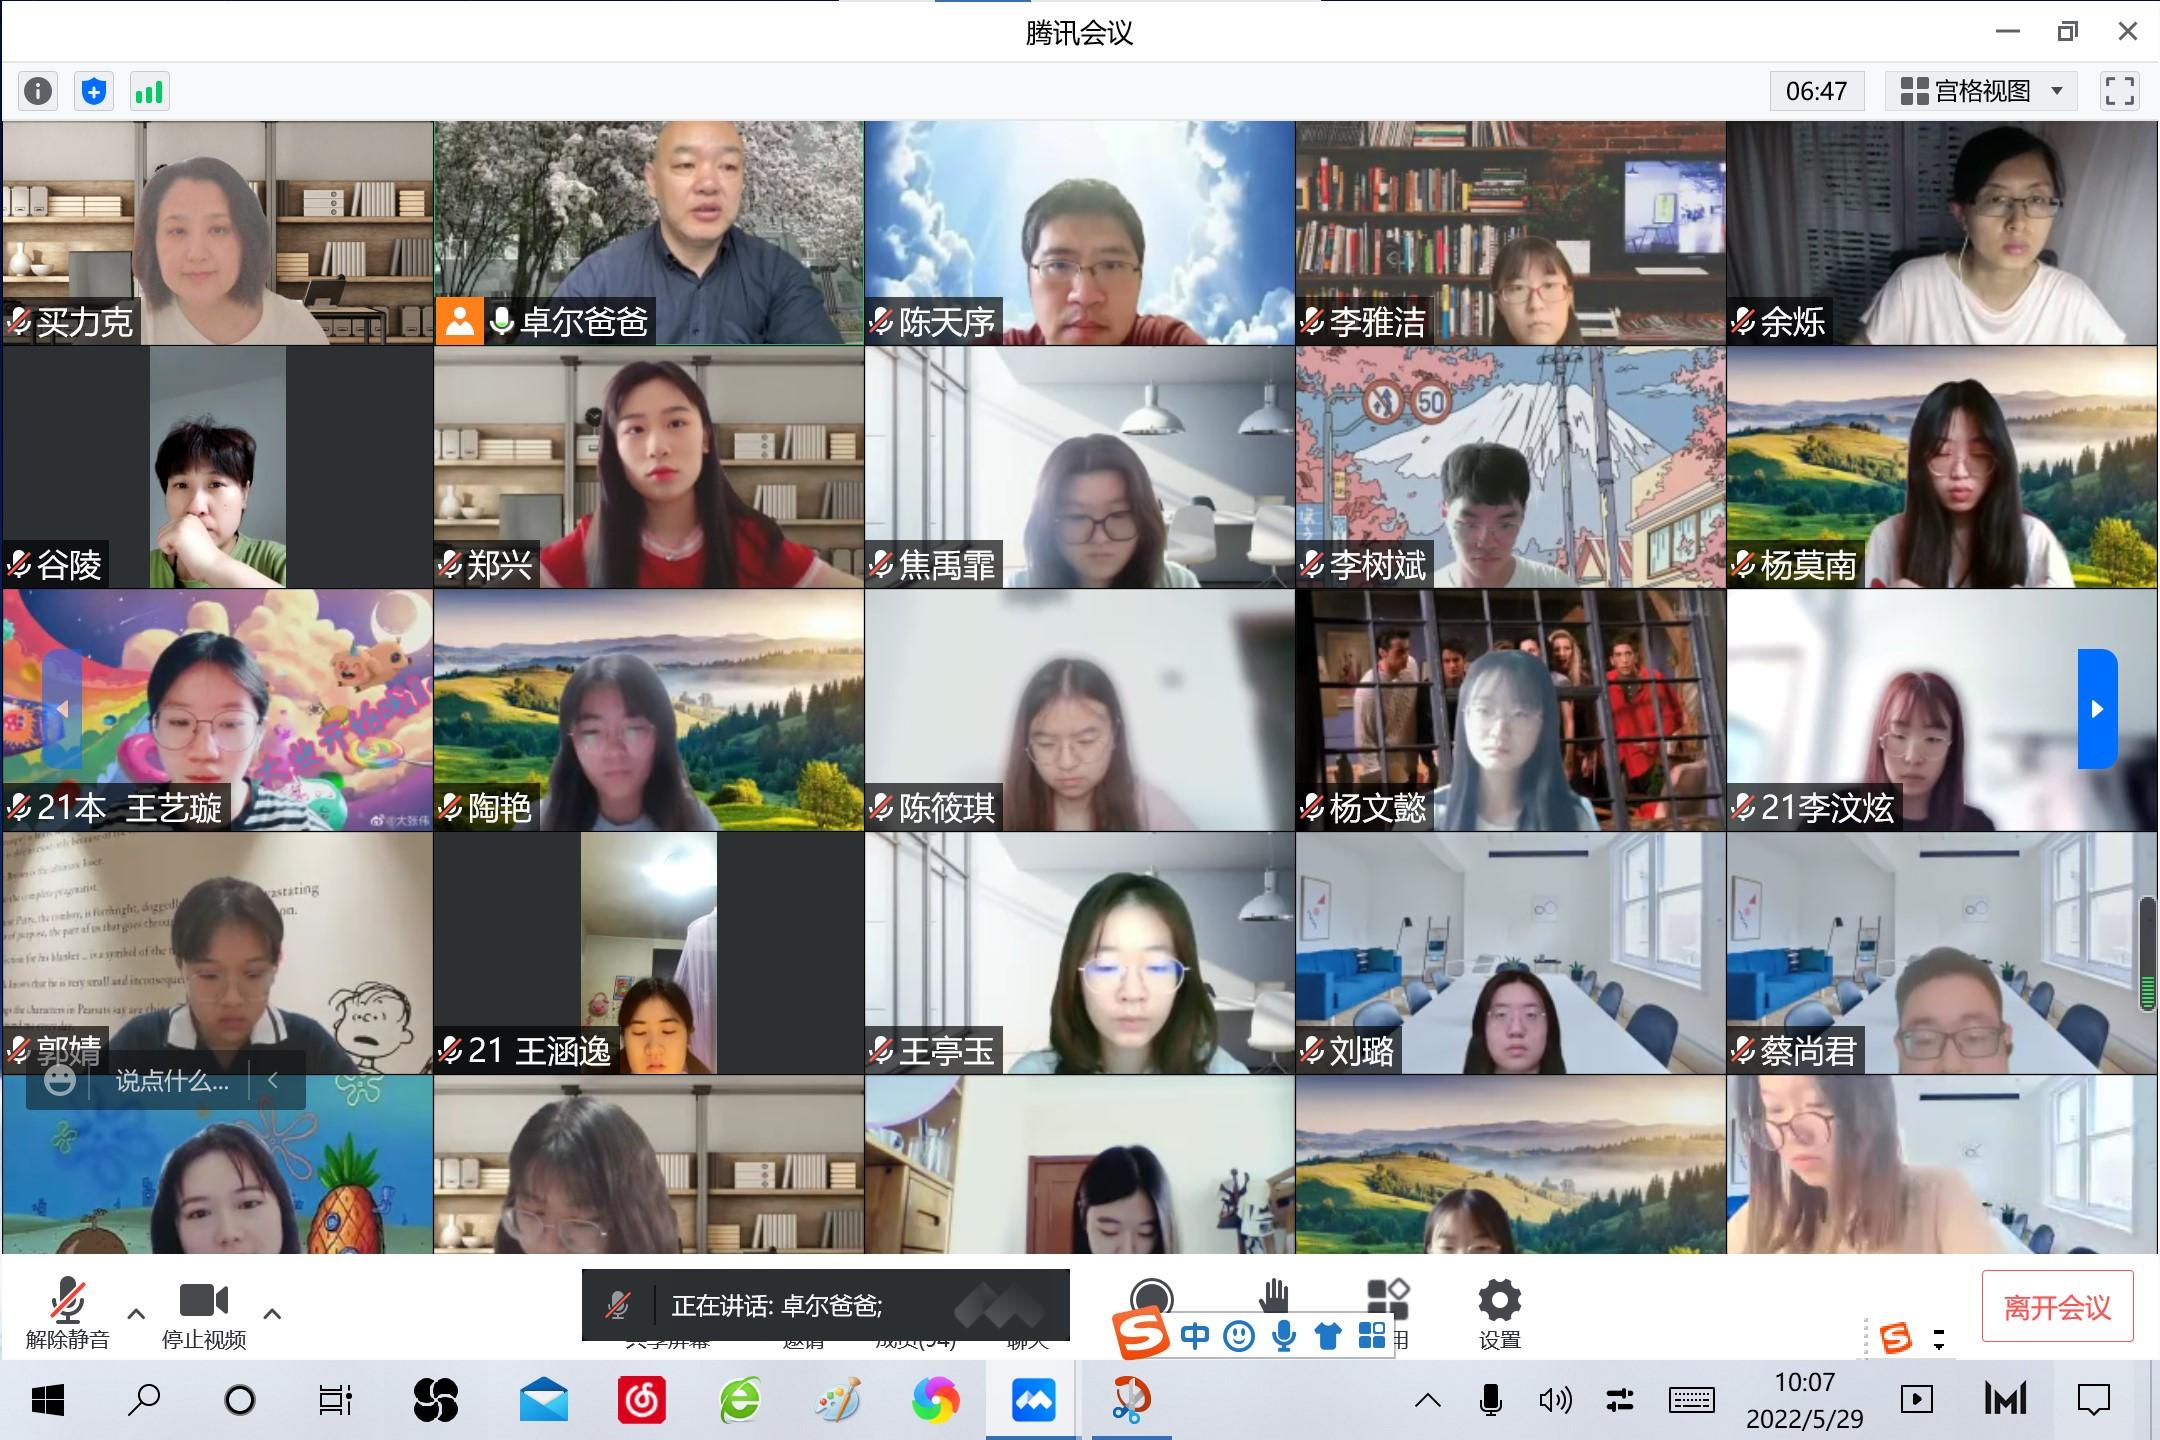Collapse the chat input bar arrow
The height and width of the screenshot is (1440, 2160).
pos(273,1081)
